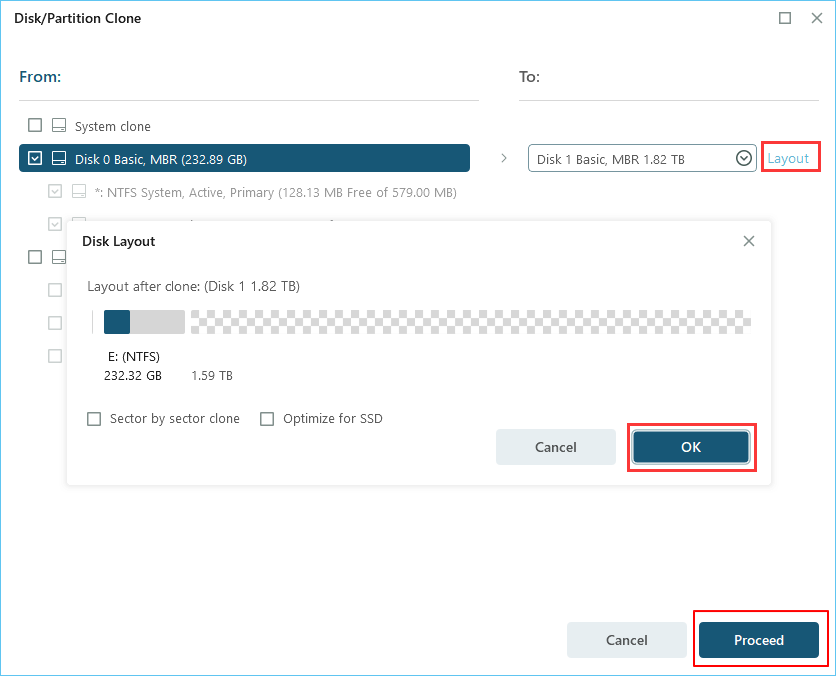
Task: Click the Disk 0 drive icon
Action: tap(59, 158)
